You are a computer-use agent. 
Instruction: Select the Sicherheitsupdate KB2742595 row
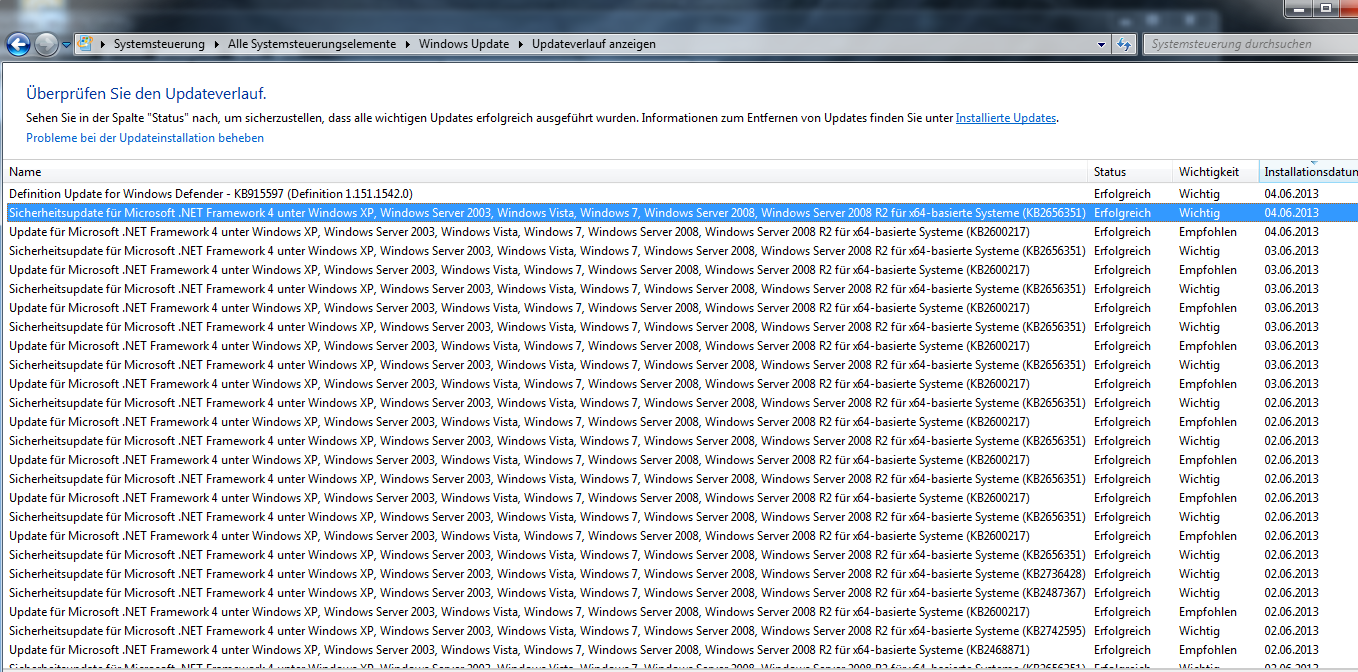click(680, 631)
